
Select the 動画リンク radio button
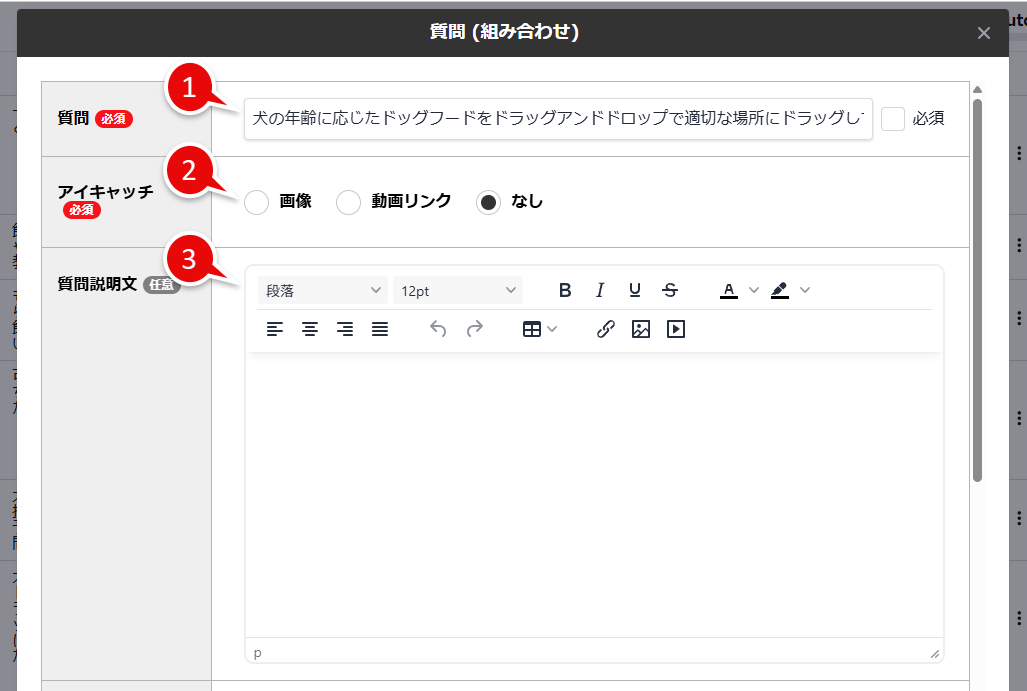[348, 202]
